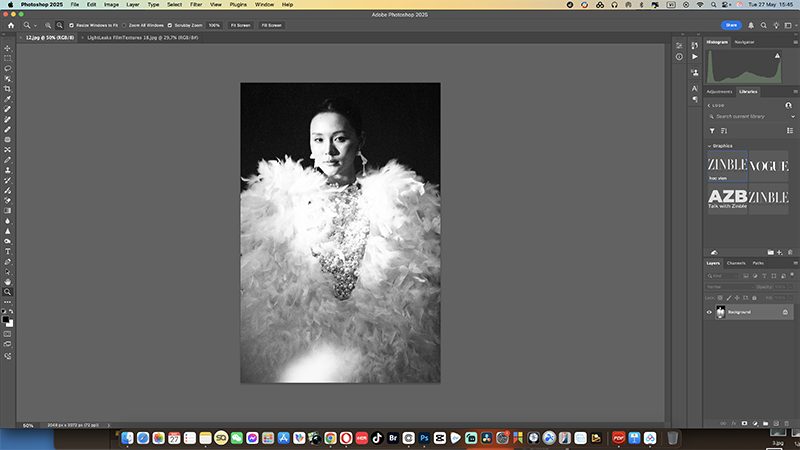Viewport: 800px width, 450px height.
Task: Hide the Background layer visibility eye
Action: 710,312
